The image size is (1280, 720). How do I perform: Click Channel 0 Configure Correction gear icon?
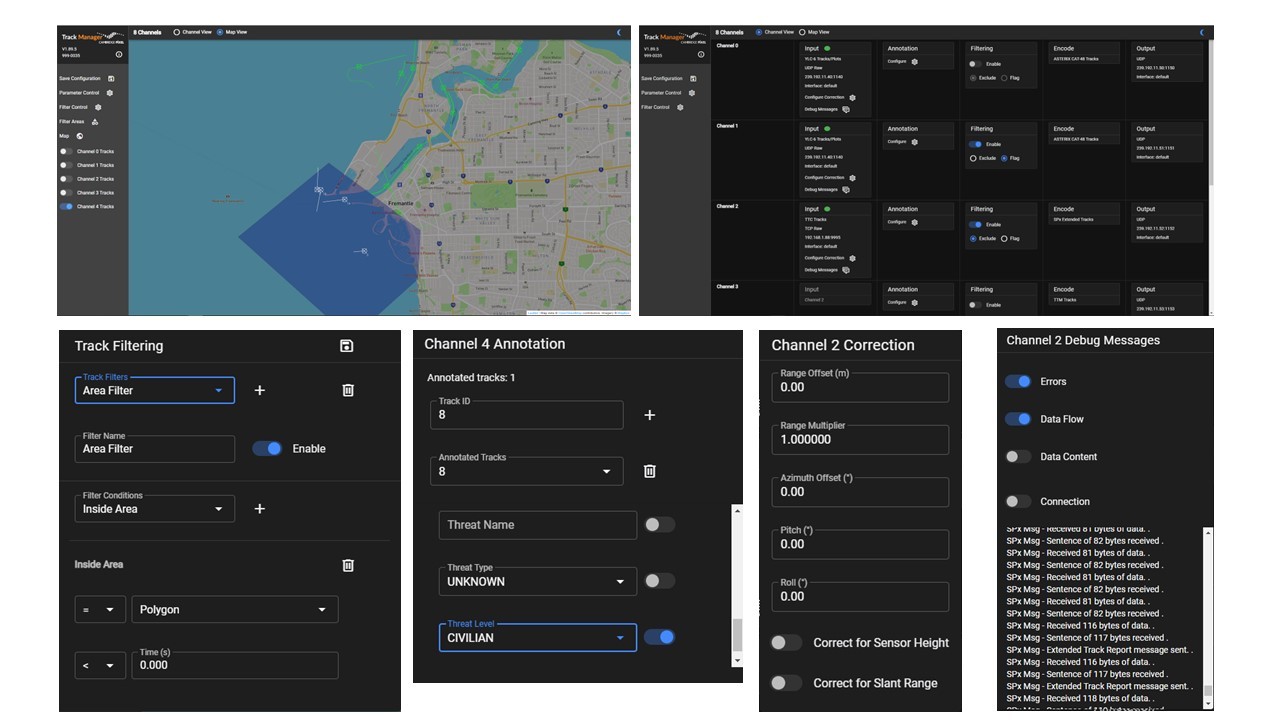[x=852, y=98]
